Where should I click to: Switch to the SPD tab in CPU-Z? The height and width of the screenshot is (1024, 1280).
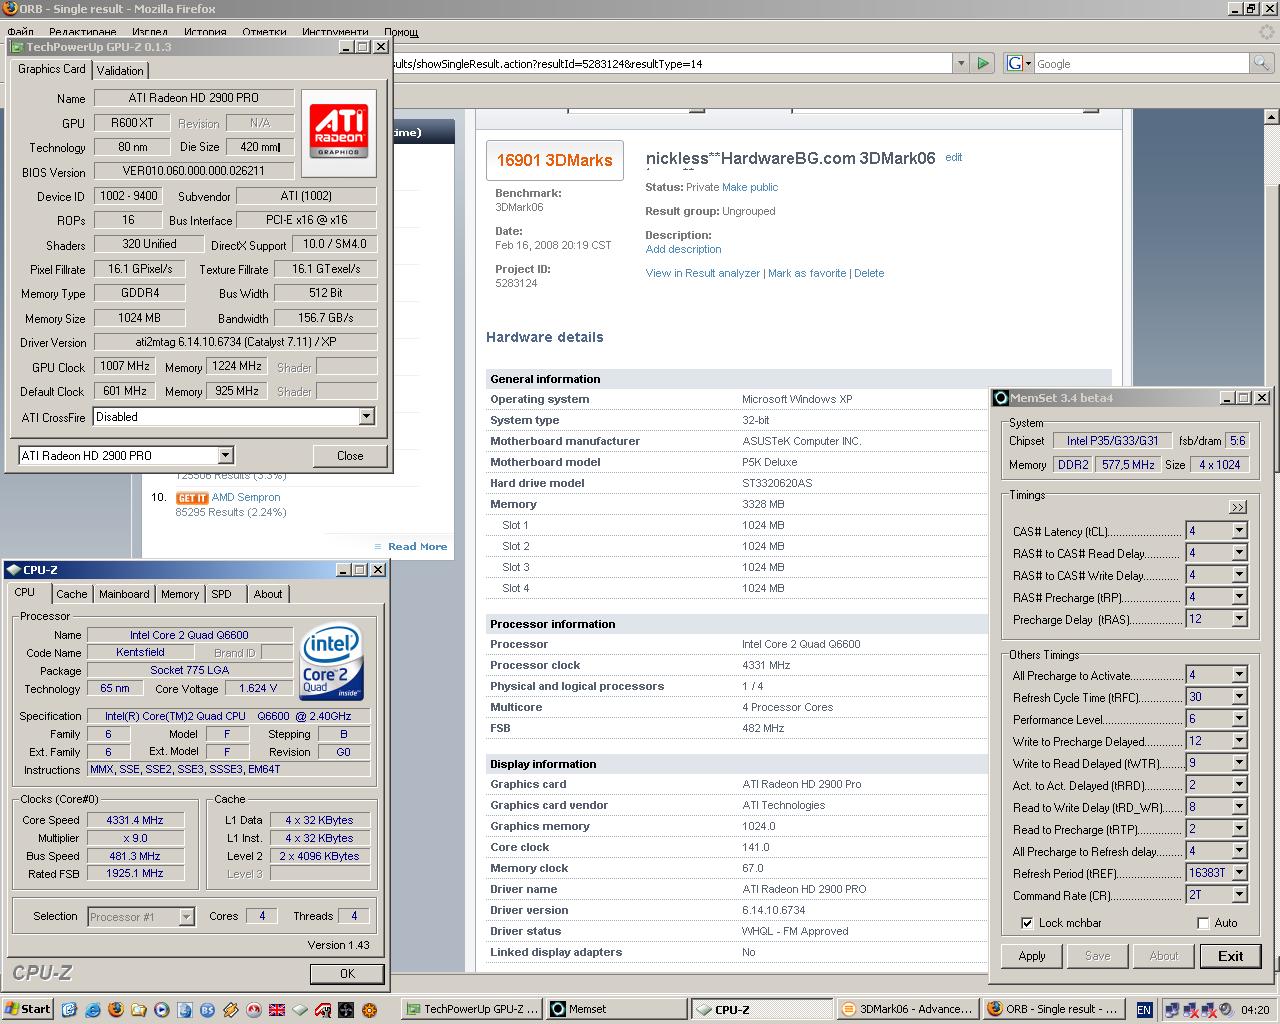(221, 594)
